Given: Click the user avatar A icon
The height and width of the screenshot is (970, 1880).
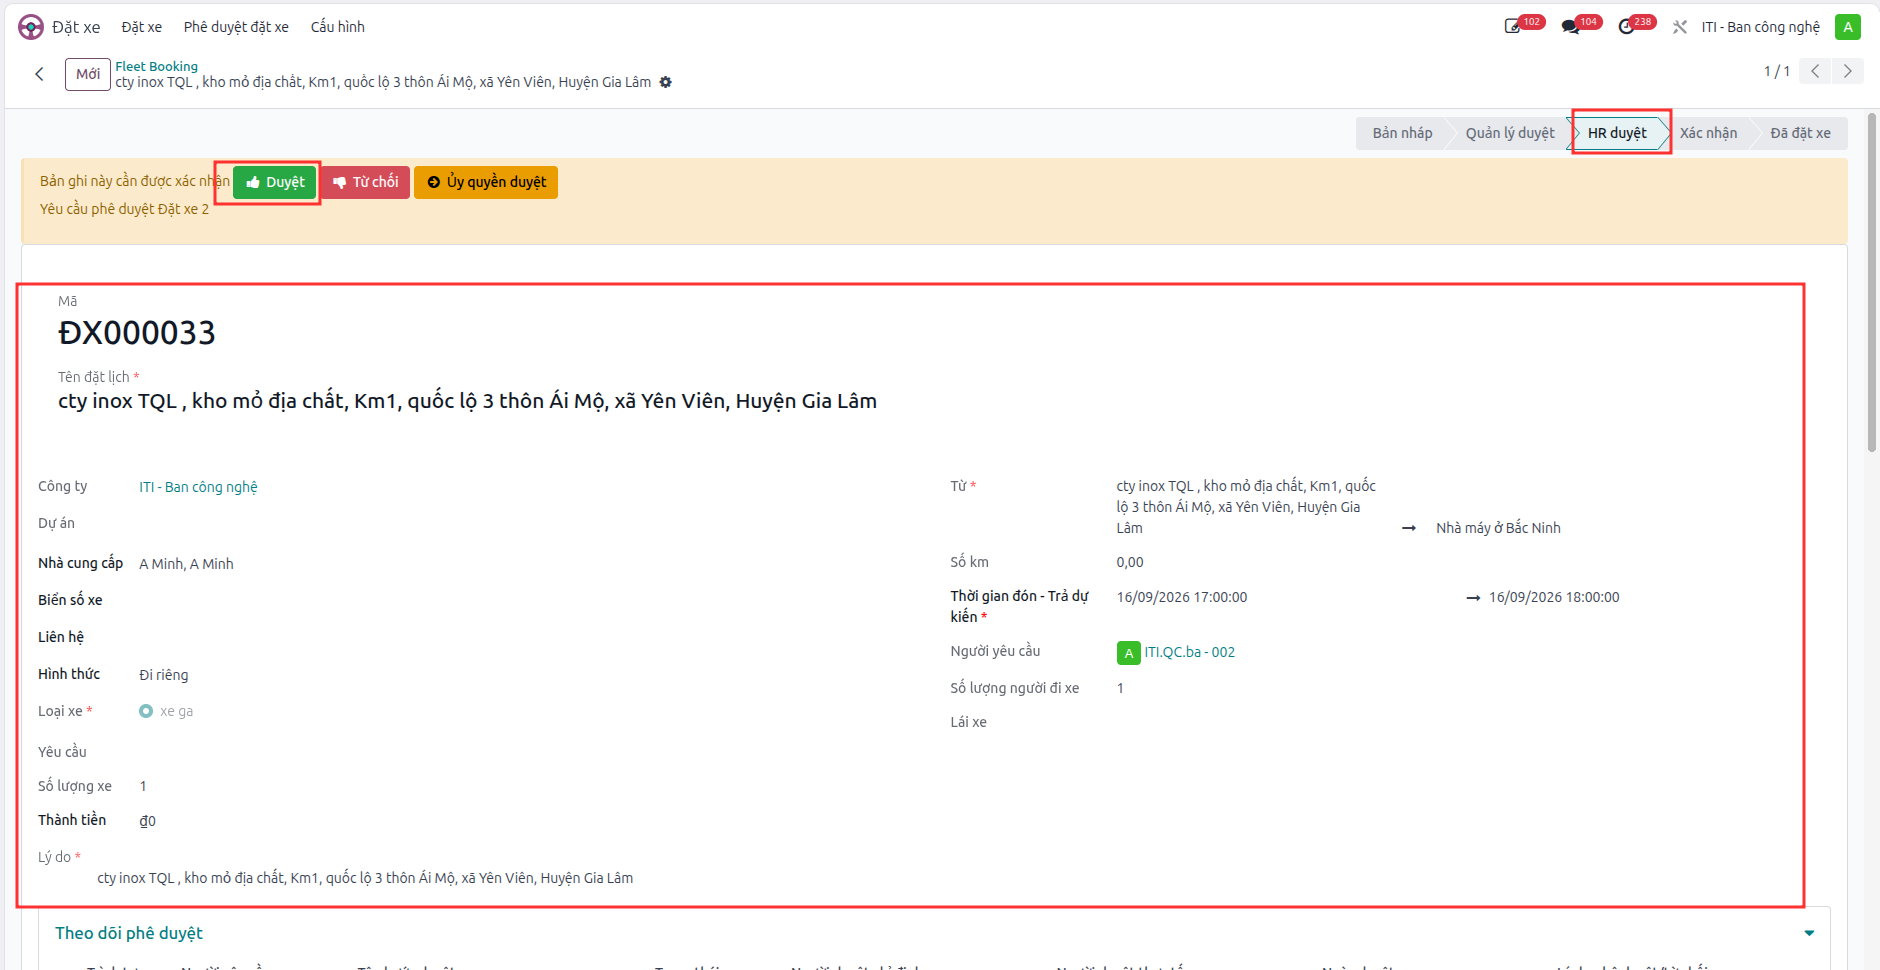Looking at the screenshot, I should (x=1848, y=27).
